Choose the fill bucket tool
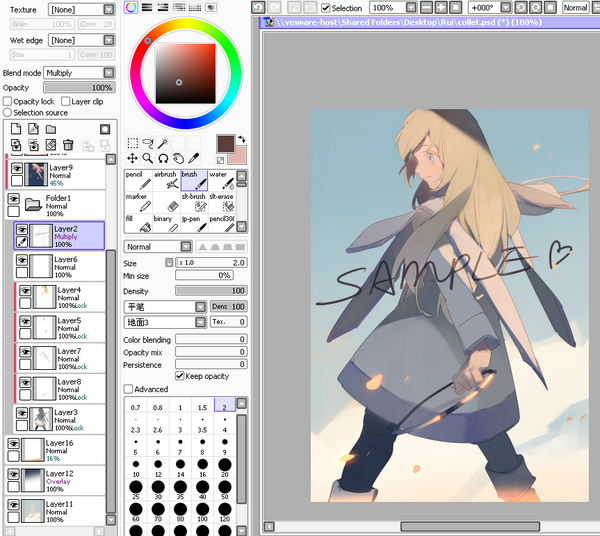 pos(139,224)
